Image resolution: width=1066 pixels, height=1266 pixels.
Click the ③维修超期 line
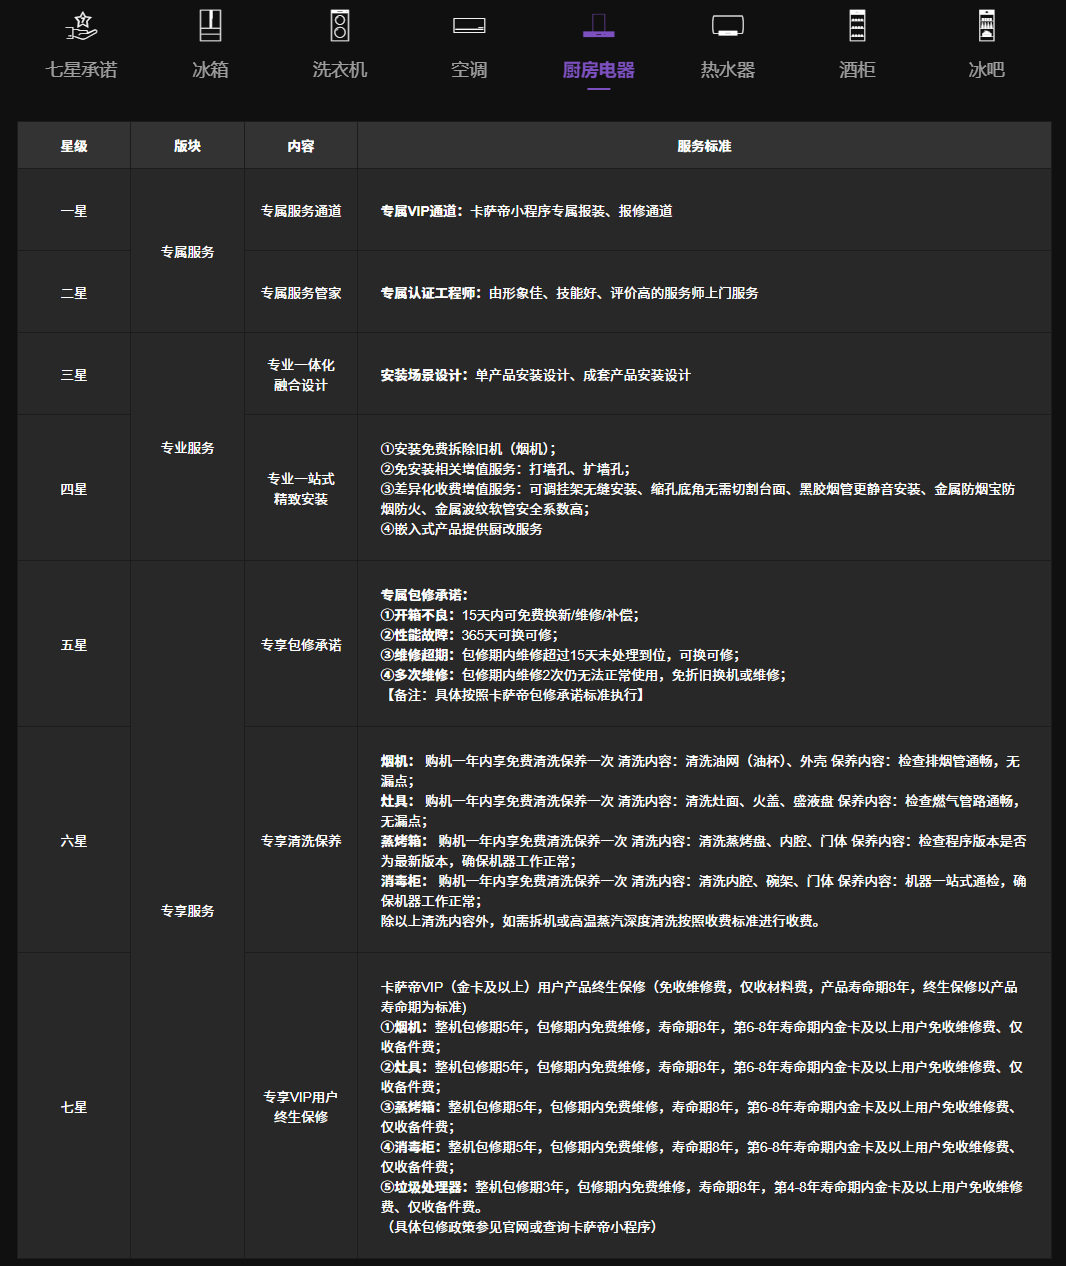(x=560, y=655)
